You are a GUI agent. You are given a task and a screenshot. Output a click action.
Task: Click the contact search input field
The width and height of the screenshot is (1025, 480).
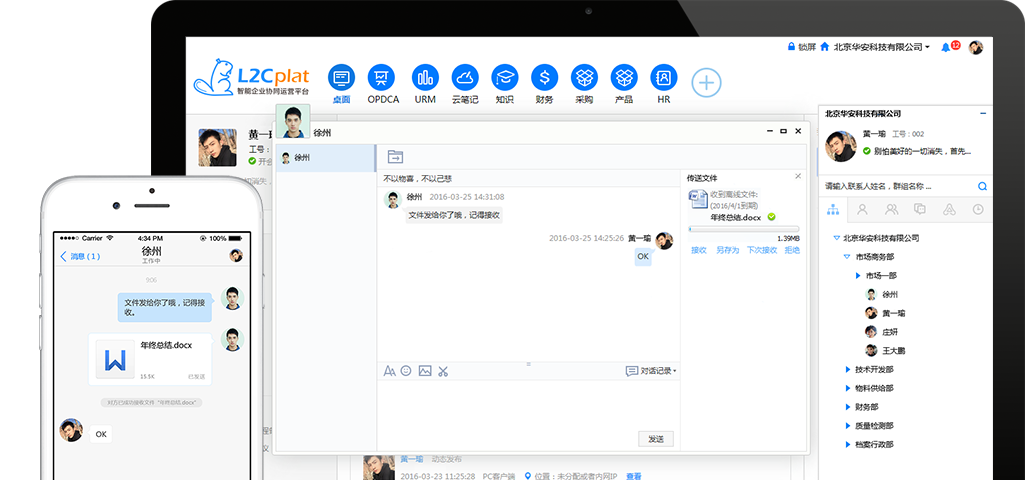click(x=898, y=186)
